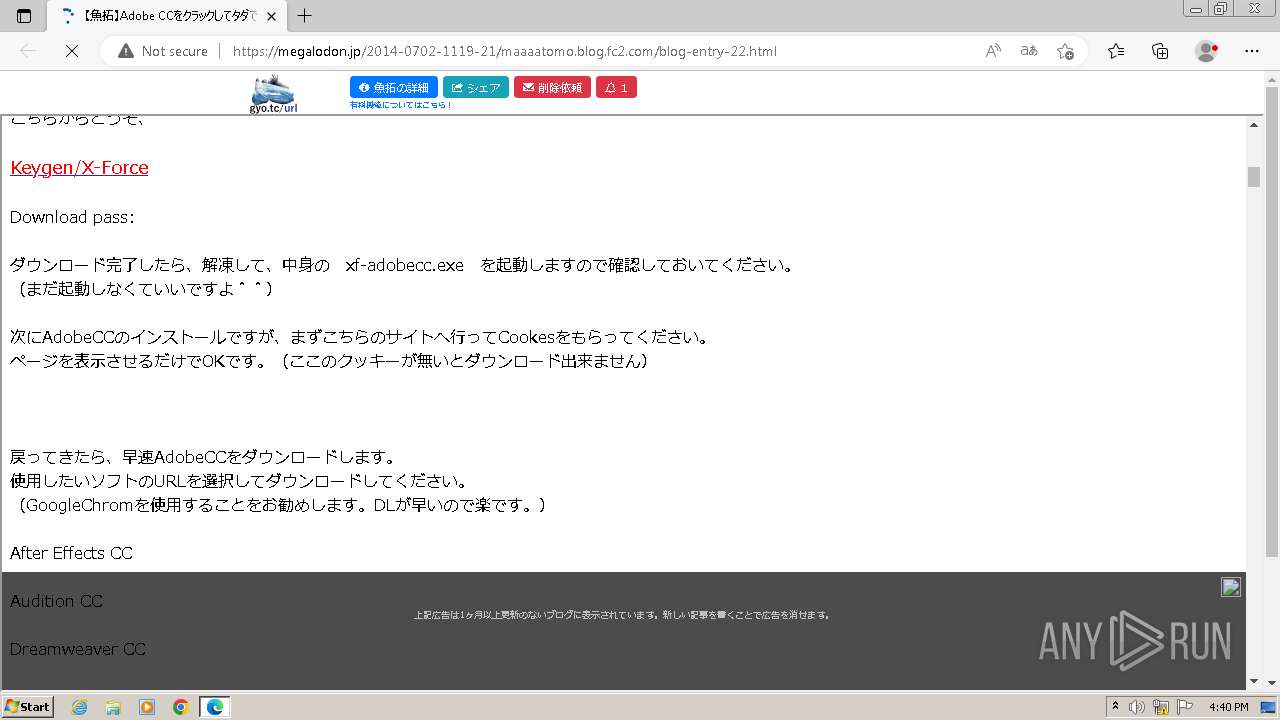Click the xf-adobecc.exe instruction line
The width and height of the screenshot is (1280, 720).
coord(402,265)
